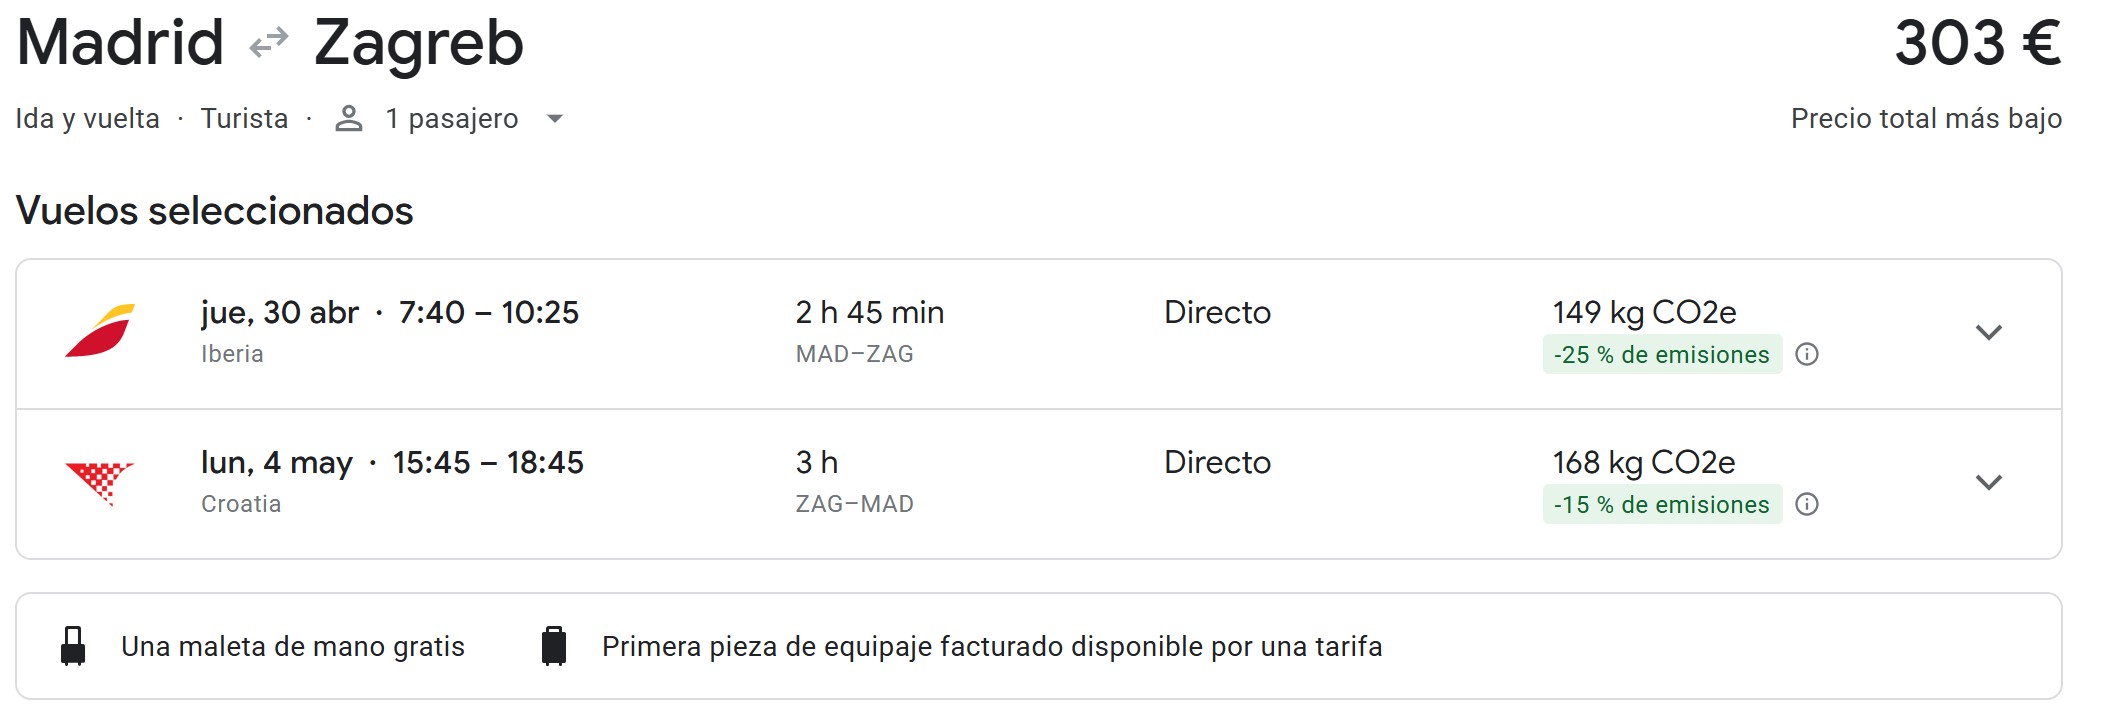Image resolution: width=2110 pixels, height=716 pixels.
Task: Open the passenger count dropdown arrow
Action: 555,119
